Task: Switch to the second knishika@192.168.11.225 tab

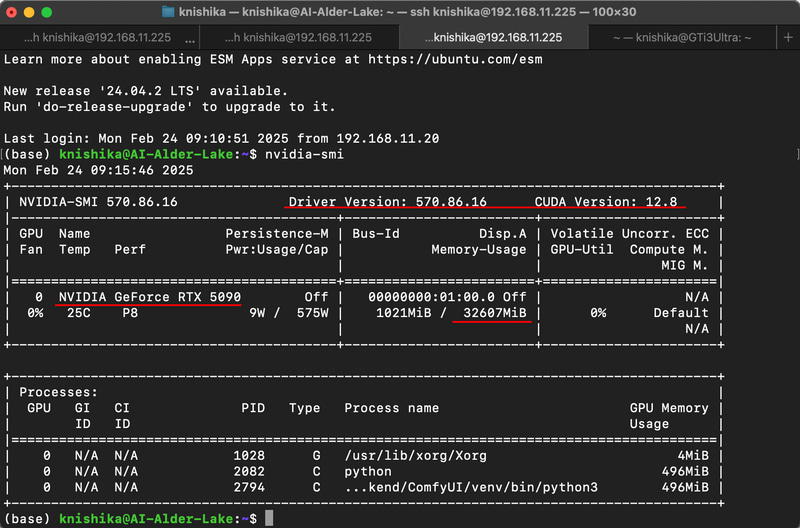Action: click(298, 37)
